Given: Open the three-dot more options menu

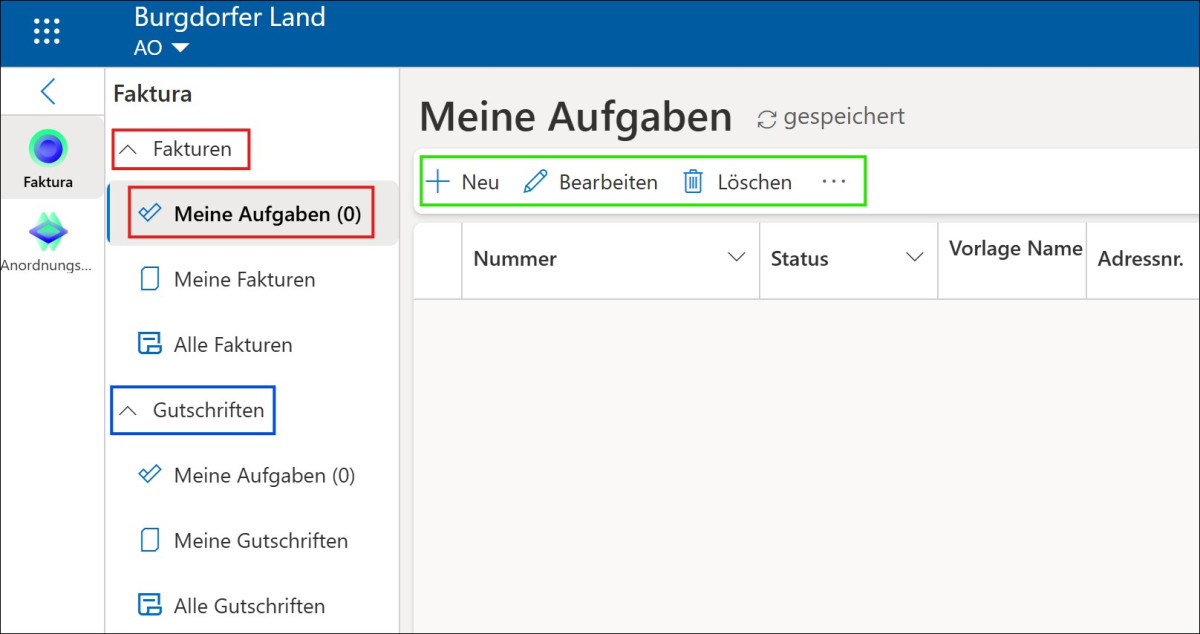Looking at the screenshot, I should 833,182.
